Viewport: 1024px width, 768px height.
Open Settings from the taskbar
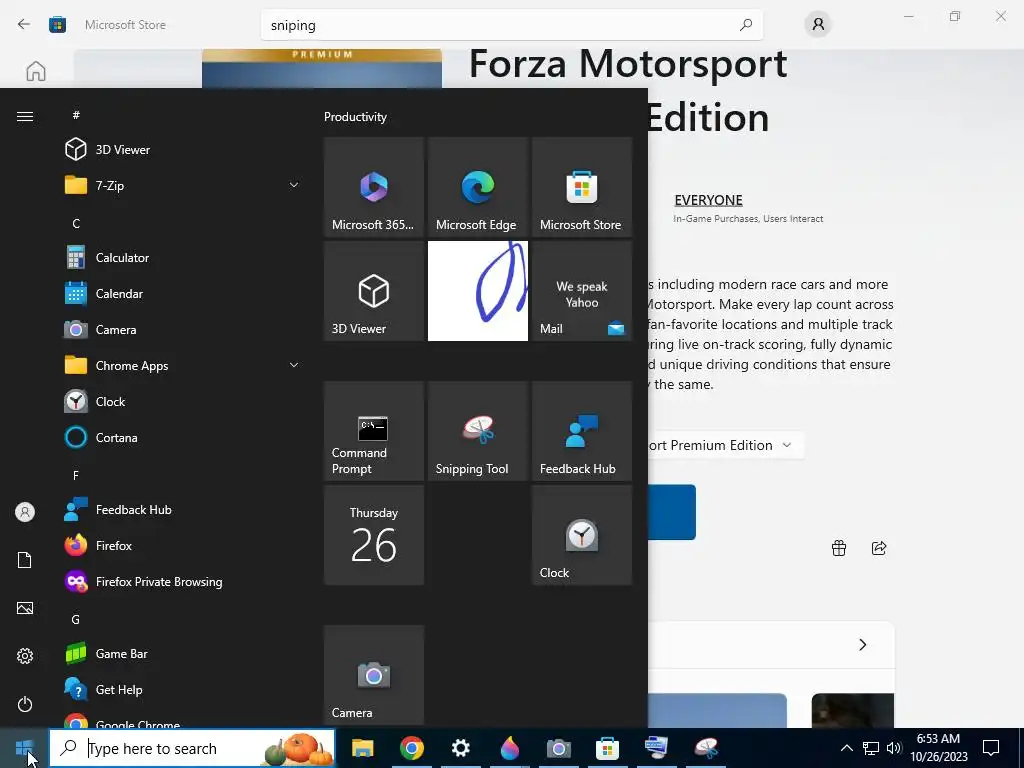click(x=460, y=748)
